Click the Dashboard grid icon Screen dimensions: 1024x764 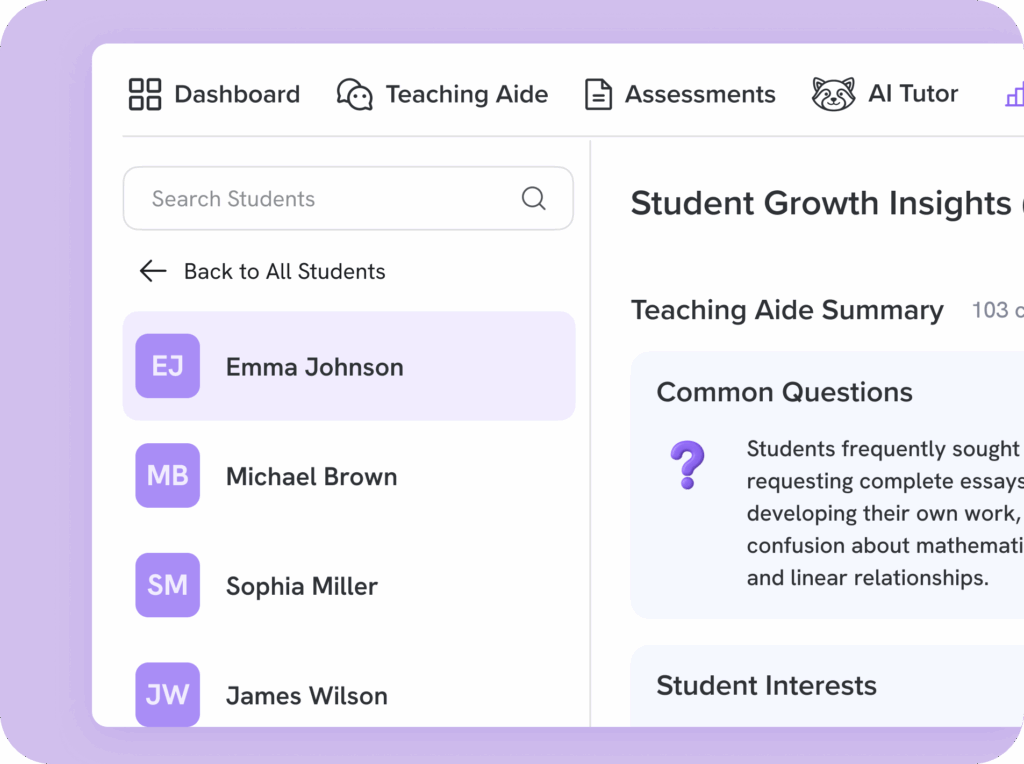[x=145, y=94]
